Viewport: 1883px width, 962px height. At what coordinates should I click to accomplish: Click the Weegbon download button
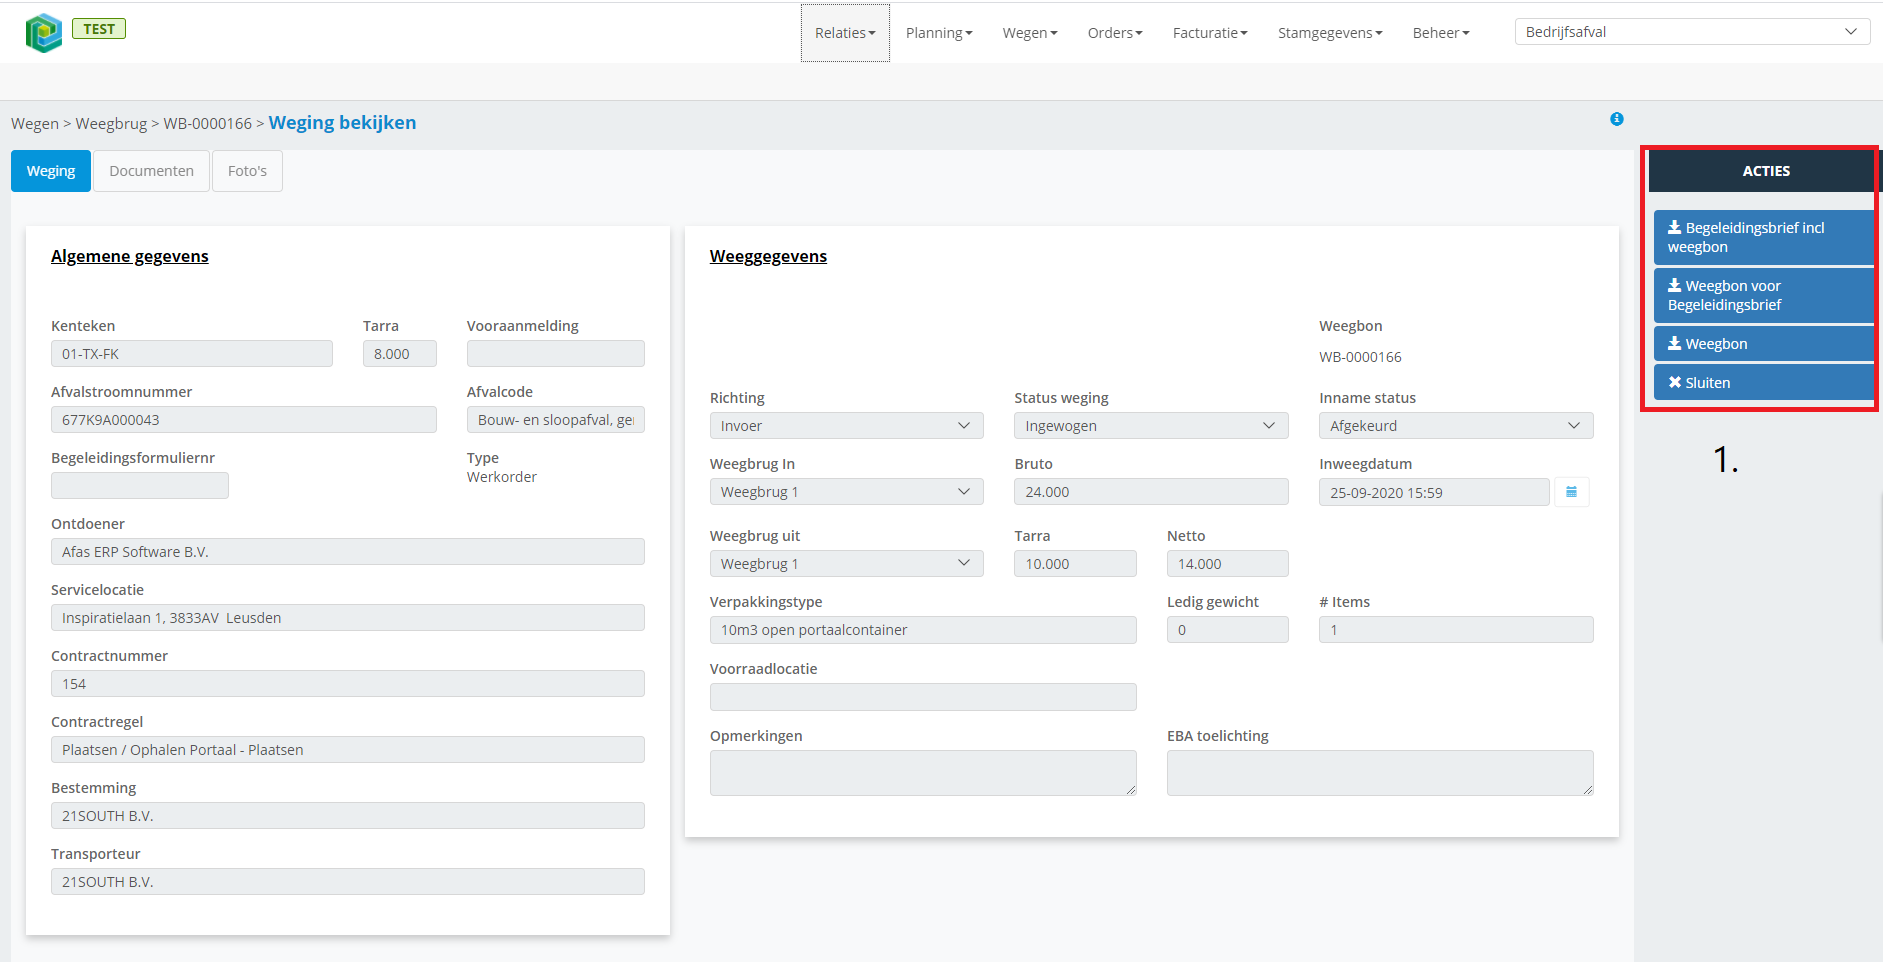(1764, 344)
